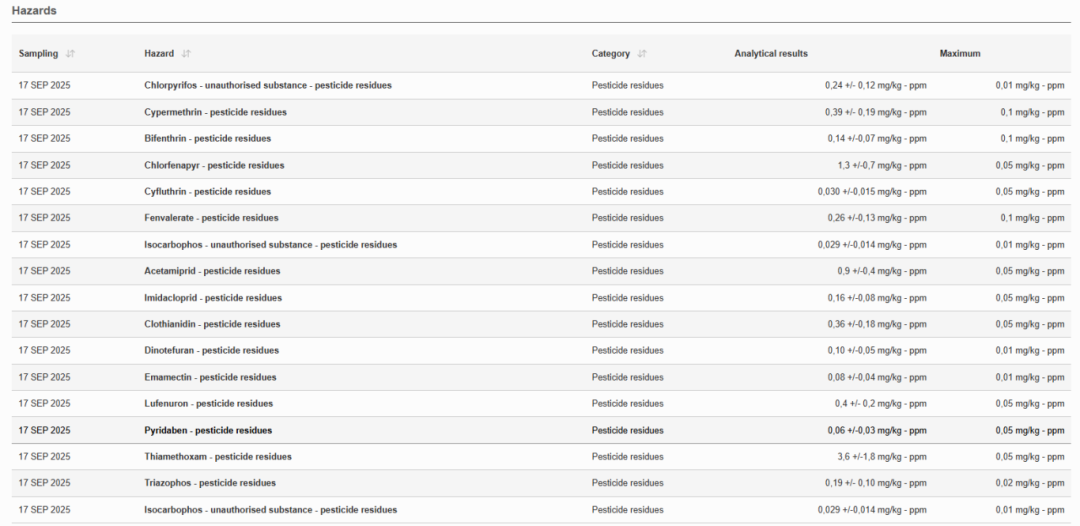The width and height of the screenshot is (1080, 526).
Task: Click the Maximum column header
Action: point(959,54)
